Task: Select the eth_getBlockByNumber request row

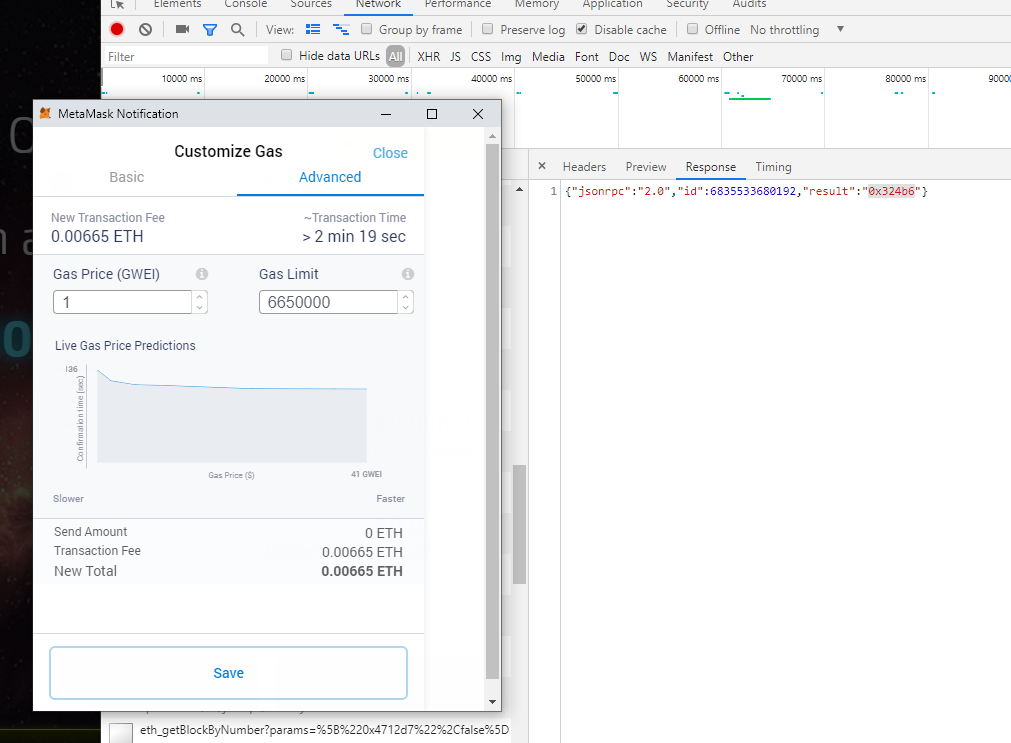Action: pos(308,730)
